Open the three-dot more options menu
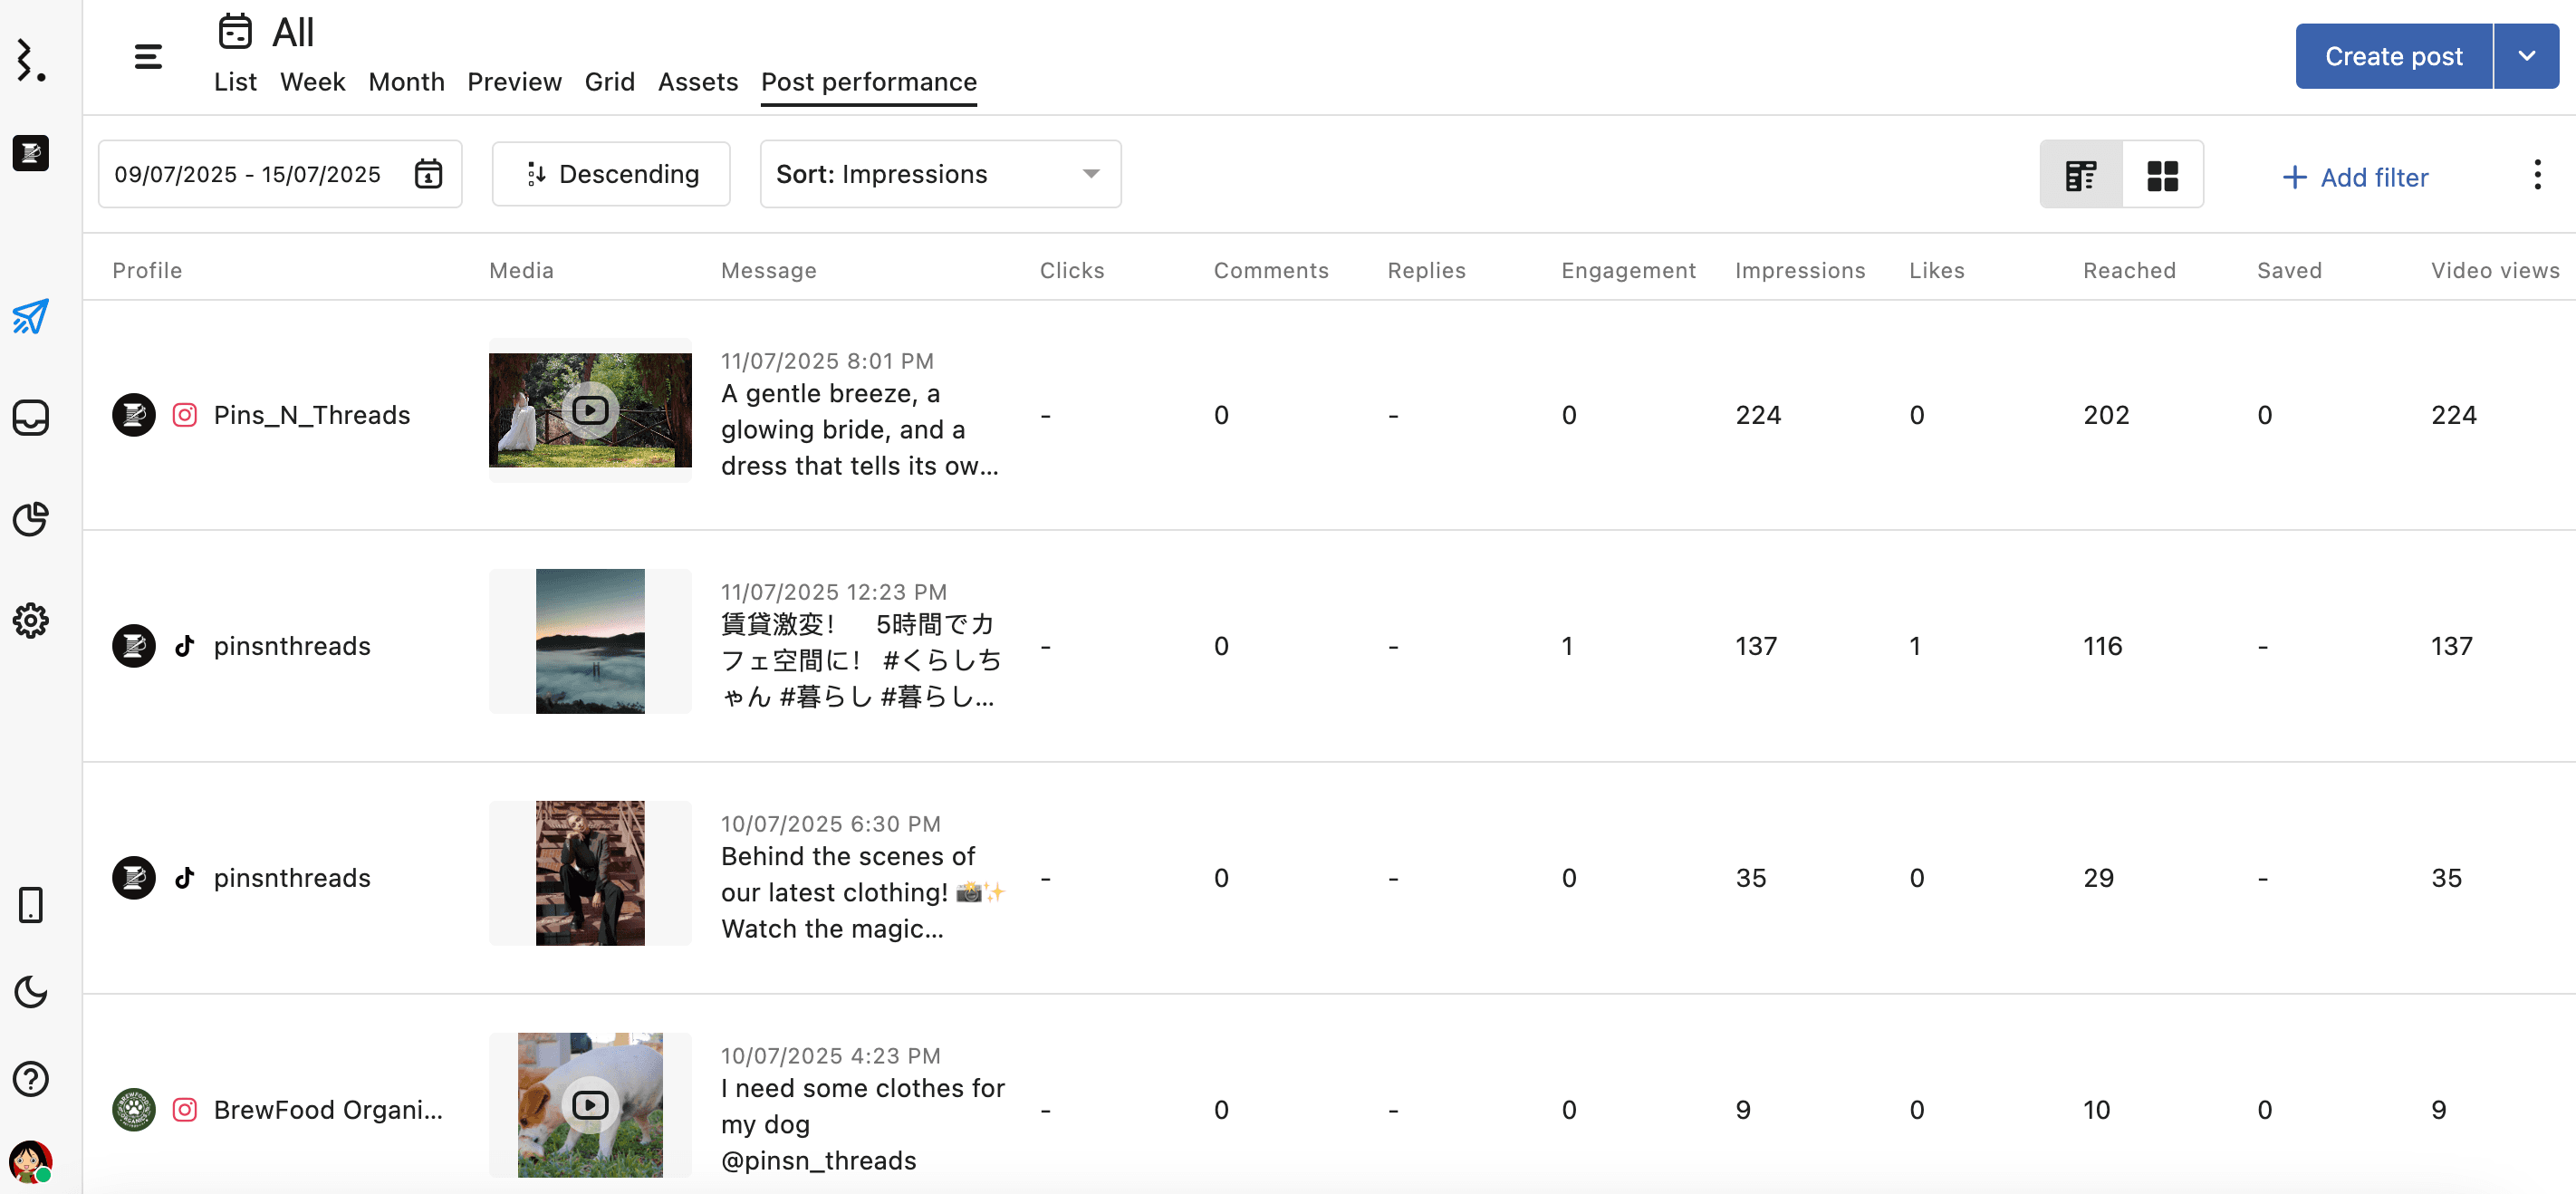This screenshot has height=1194, width=2576. pos(2536,175)
